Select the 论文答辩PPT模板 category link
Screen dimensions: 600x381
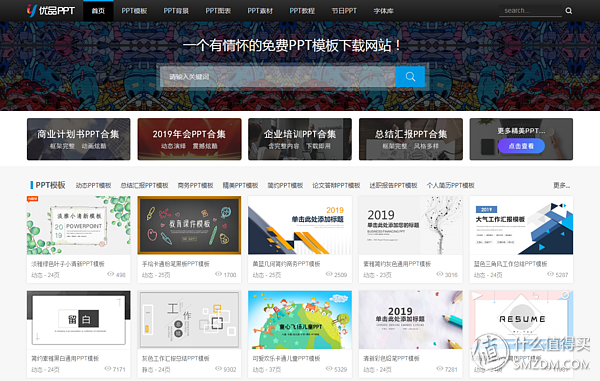click(x=336, y=186)
